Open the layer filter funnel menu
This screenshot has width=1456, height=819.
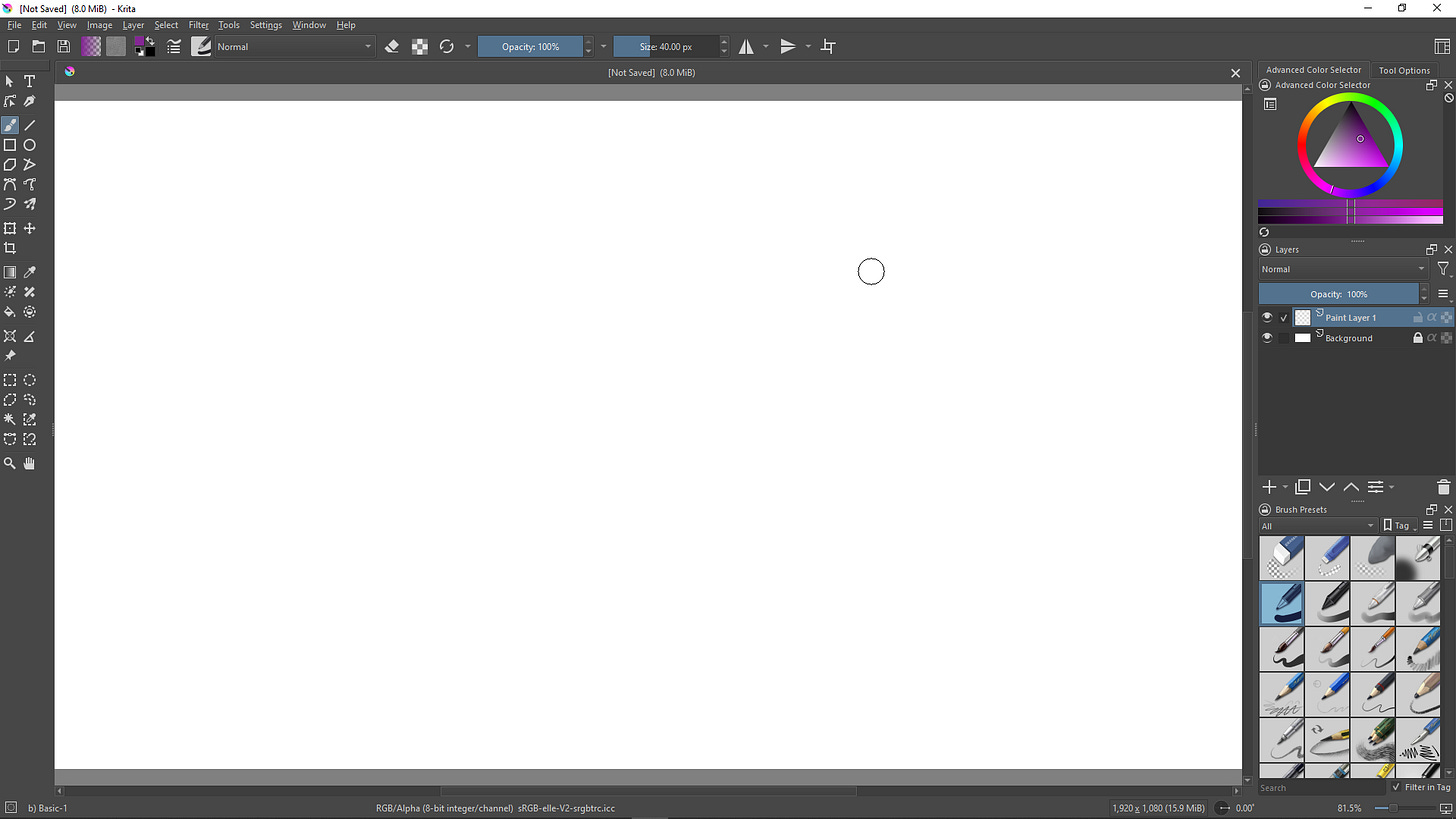pos(1443,269)
